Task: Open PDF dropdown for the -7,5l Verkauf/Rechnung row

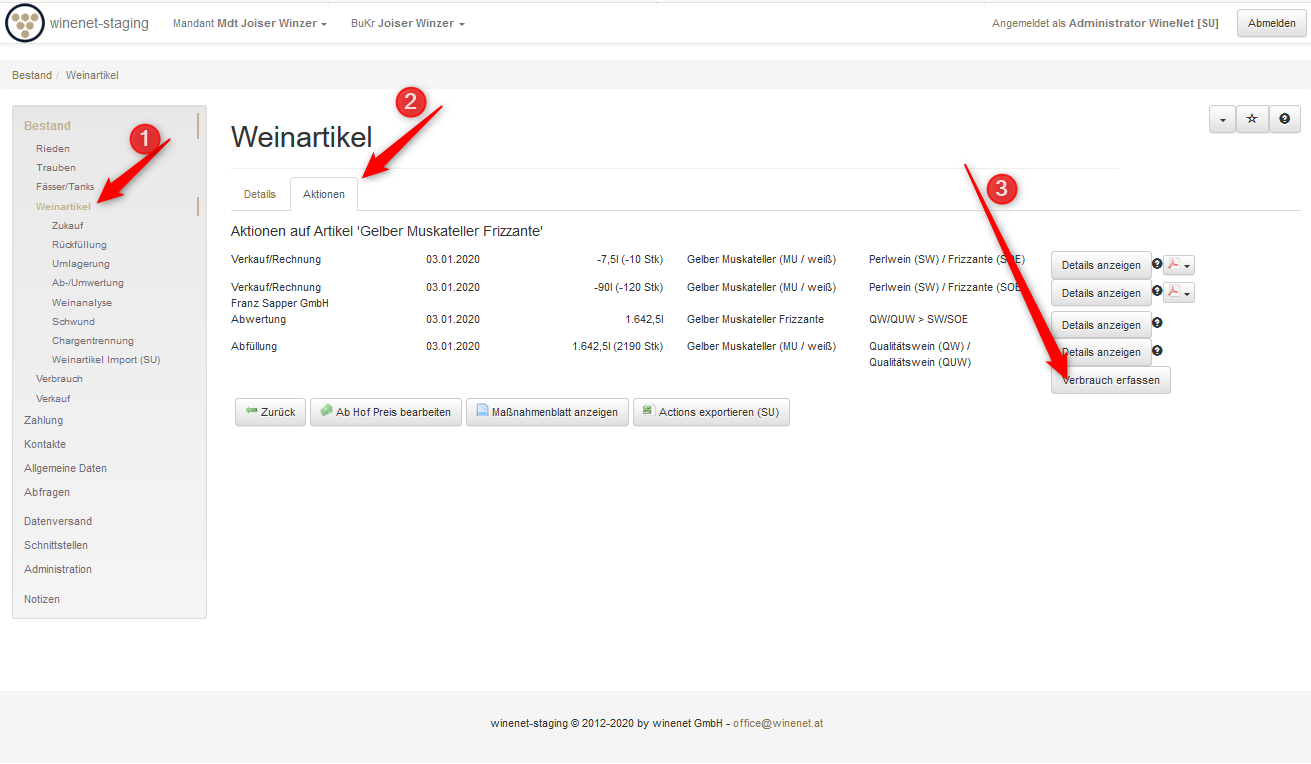Action: pos(1179,265)
